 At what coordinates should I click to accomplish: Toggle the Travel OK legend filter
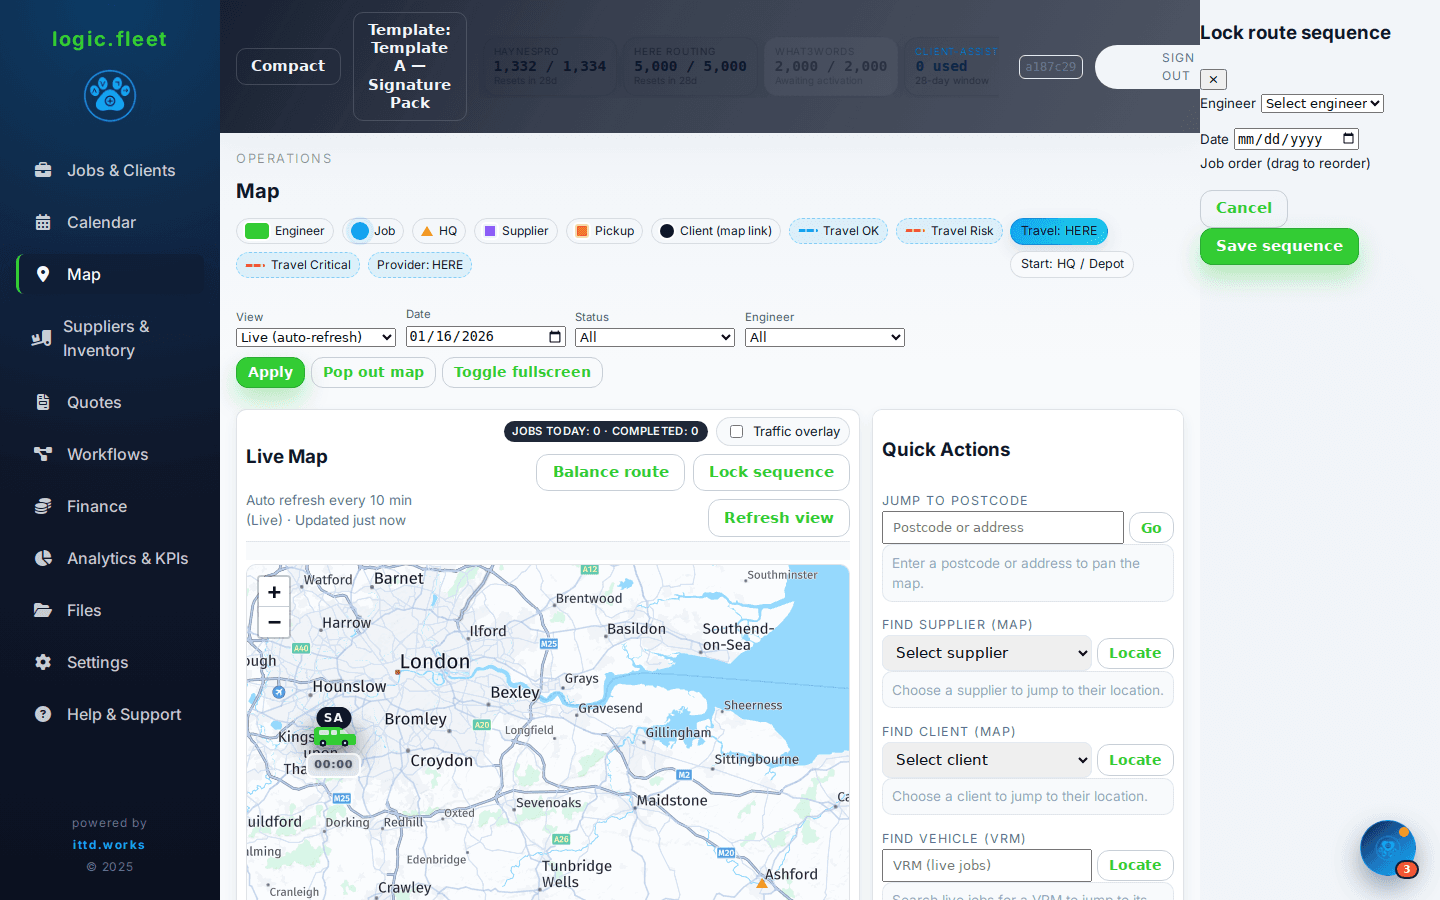tap(838, 231)
